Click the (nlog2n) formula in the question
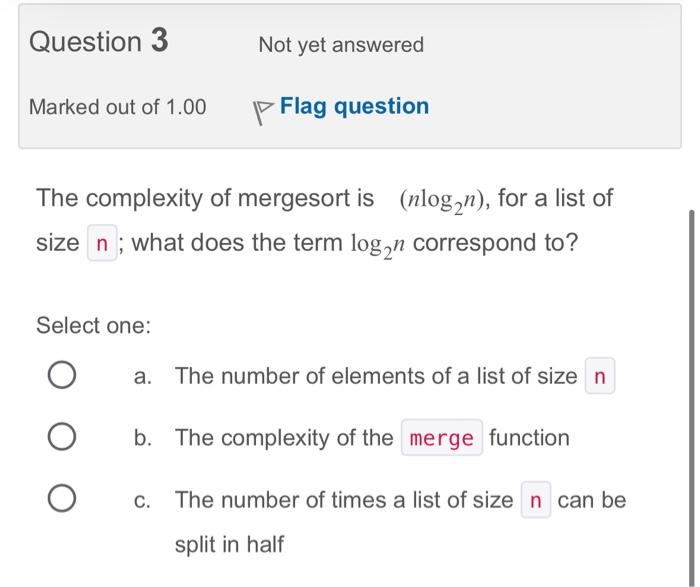Image resolution: width=700 pixels, height=587 pixels. point(442,200)
